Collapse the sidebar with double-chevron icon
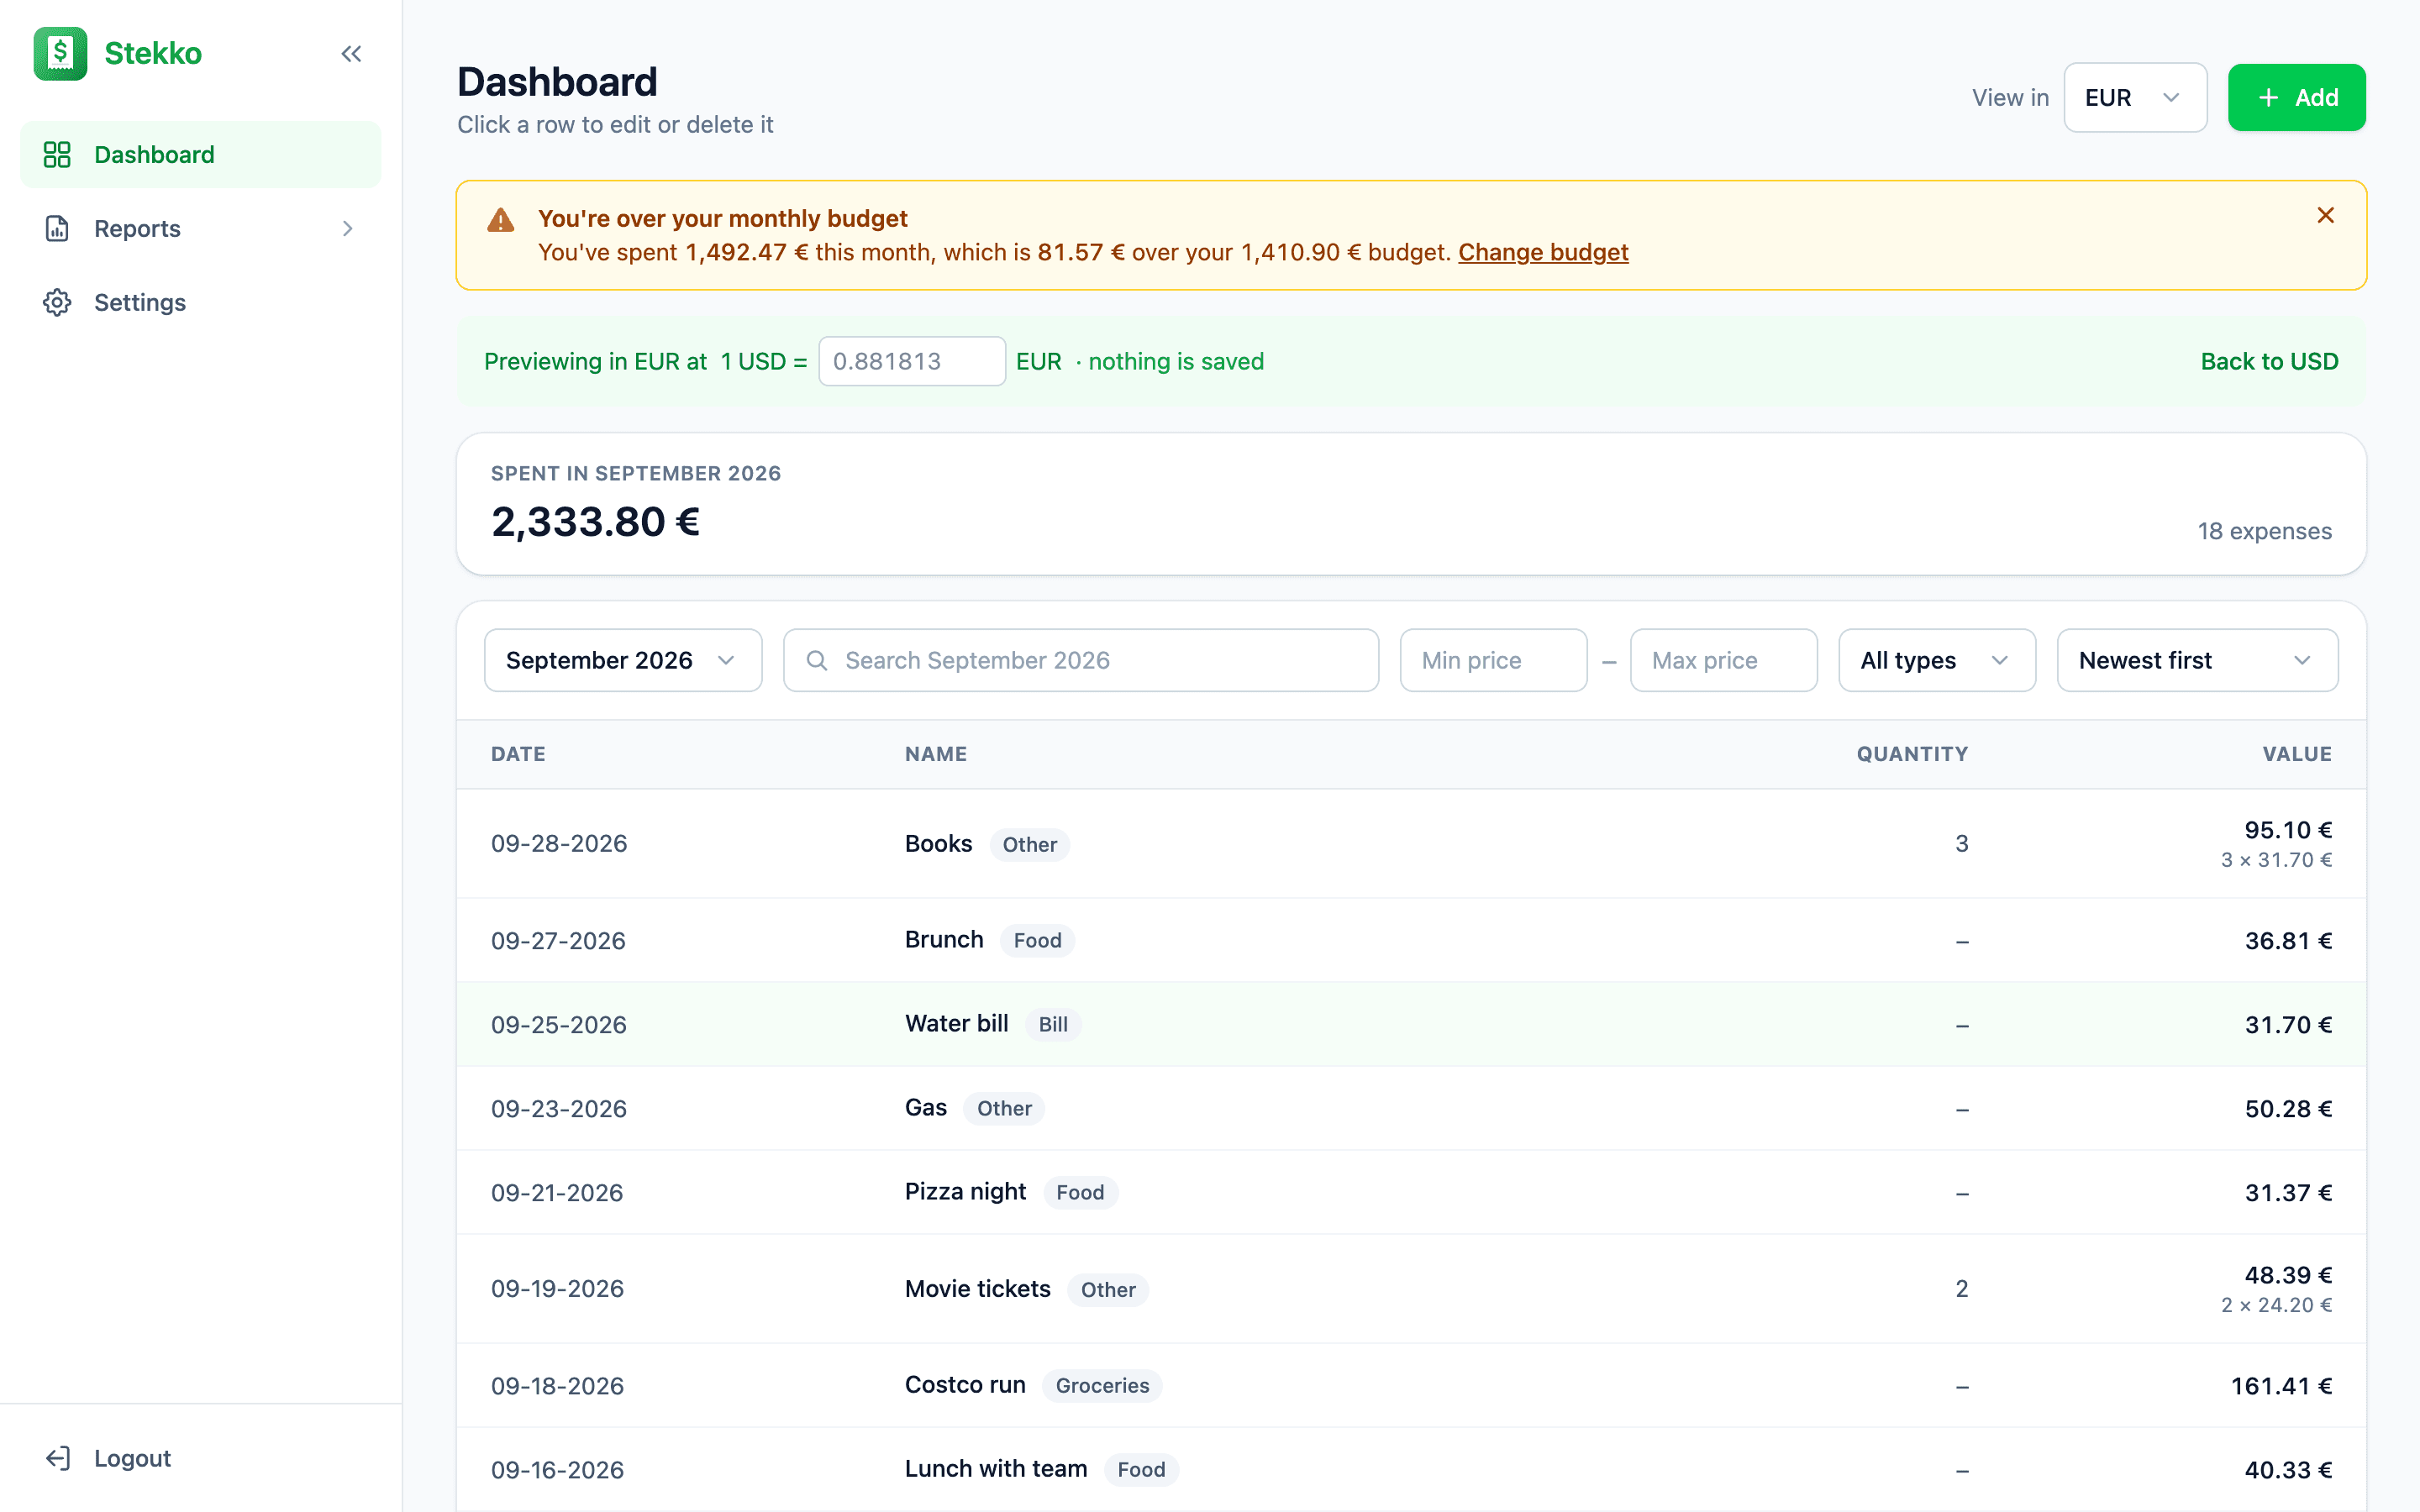Image resolution: width=2420 pixels, height=1512 pixels. 351,54
